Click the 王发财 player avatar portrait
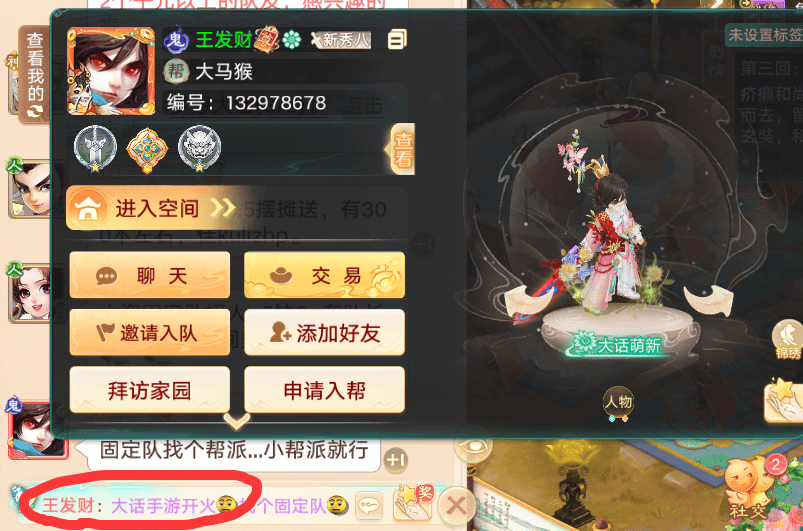803x531 pixels. click(111, 71)
